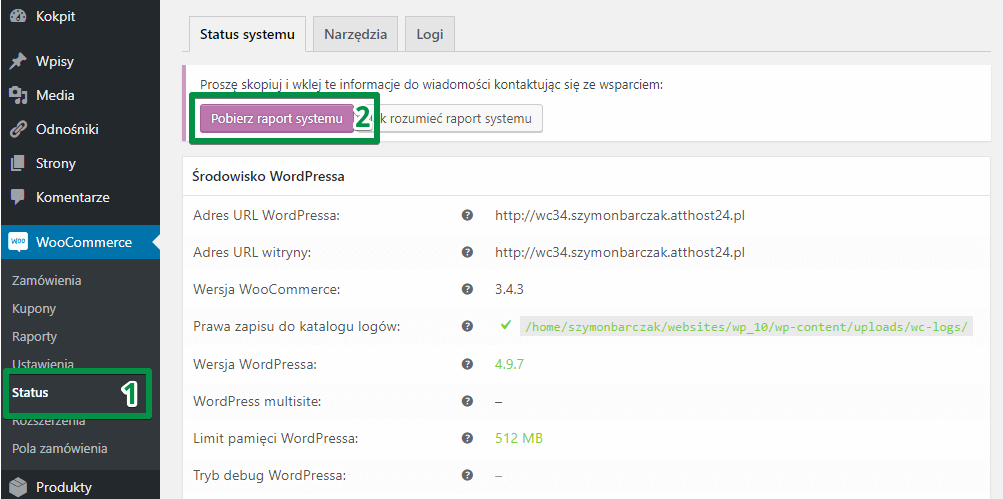Click help icon beside Tryb debug WordPressa
The height and width of the screenshot is (499, 1003).
[468, 475]
